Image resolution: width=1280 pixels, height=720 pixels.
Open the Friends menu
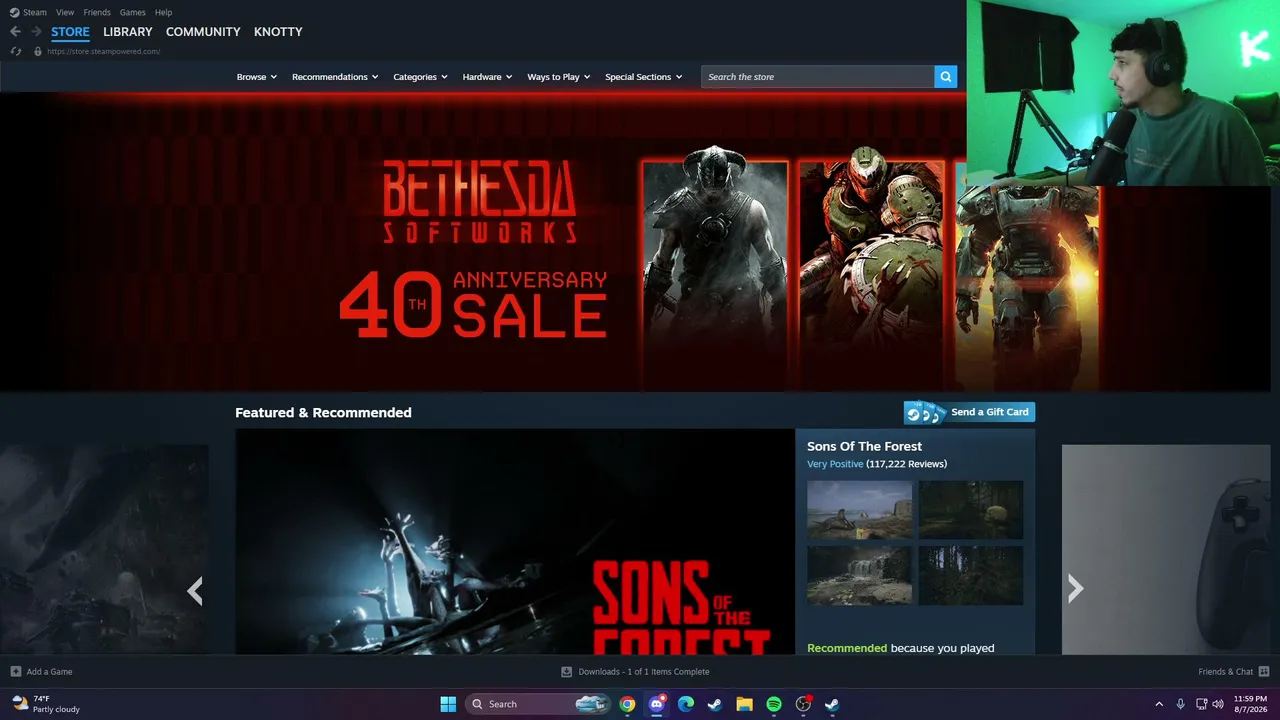[97, 12]
